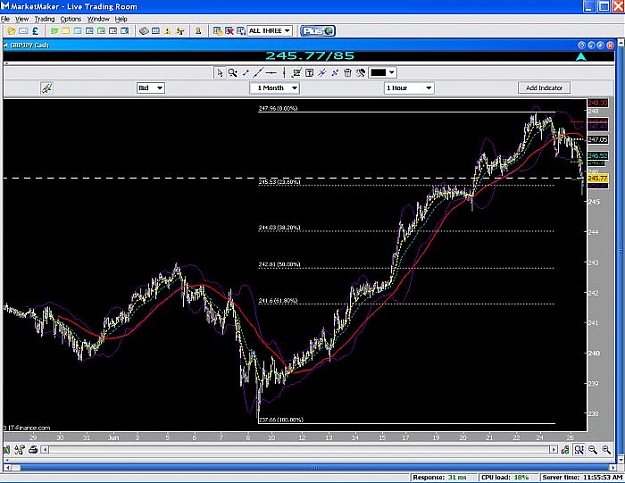Click the chart scrollbar right arrow
Image resolution: width=625 pixels, height=483 pixels.
click(553, 450)
